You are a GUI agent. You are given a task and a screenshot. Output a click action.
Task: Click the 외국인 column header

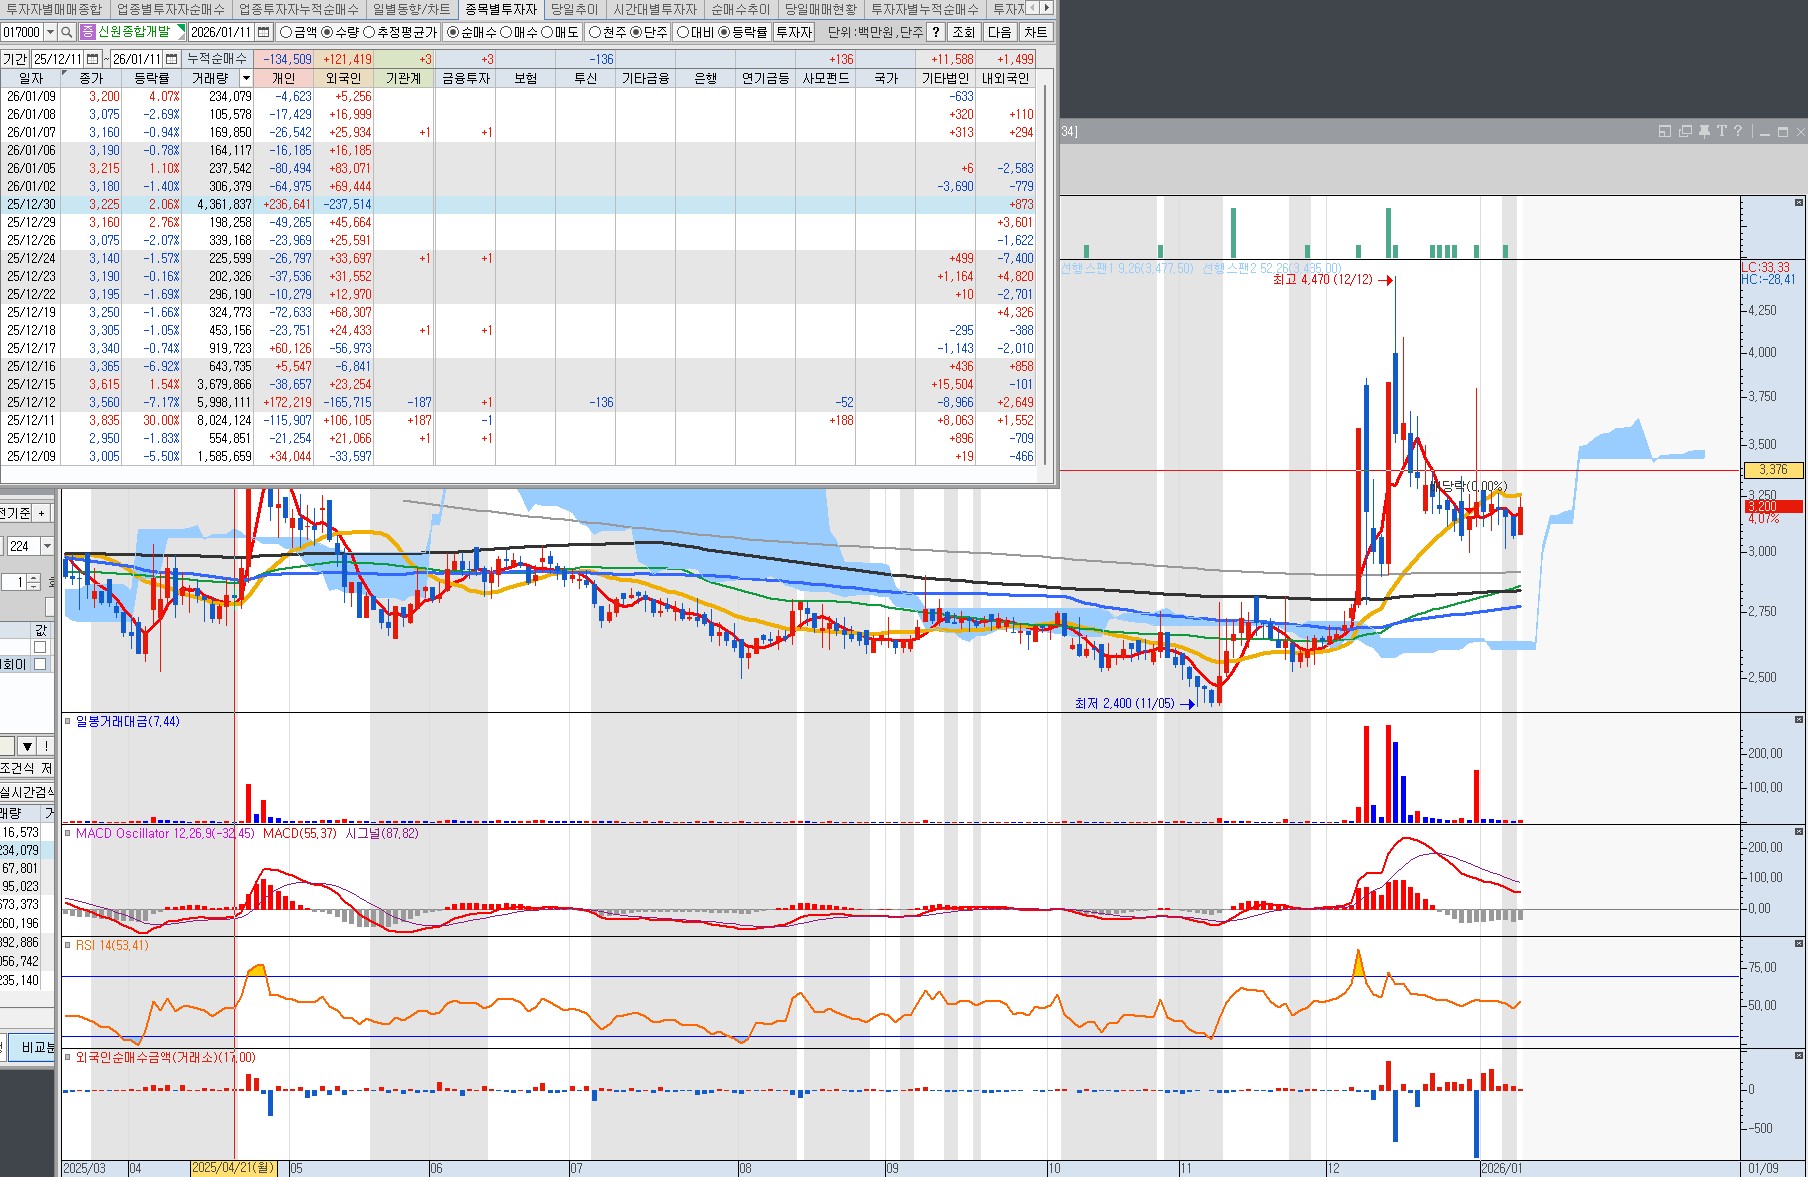(343, 78)
